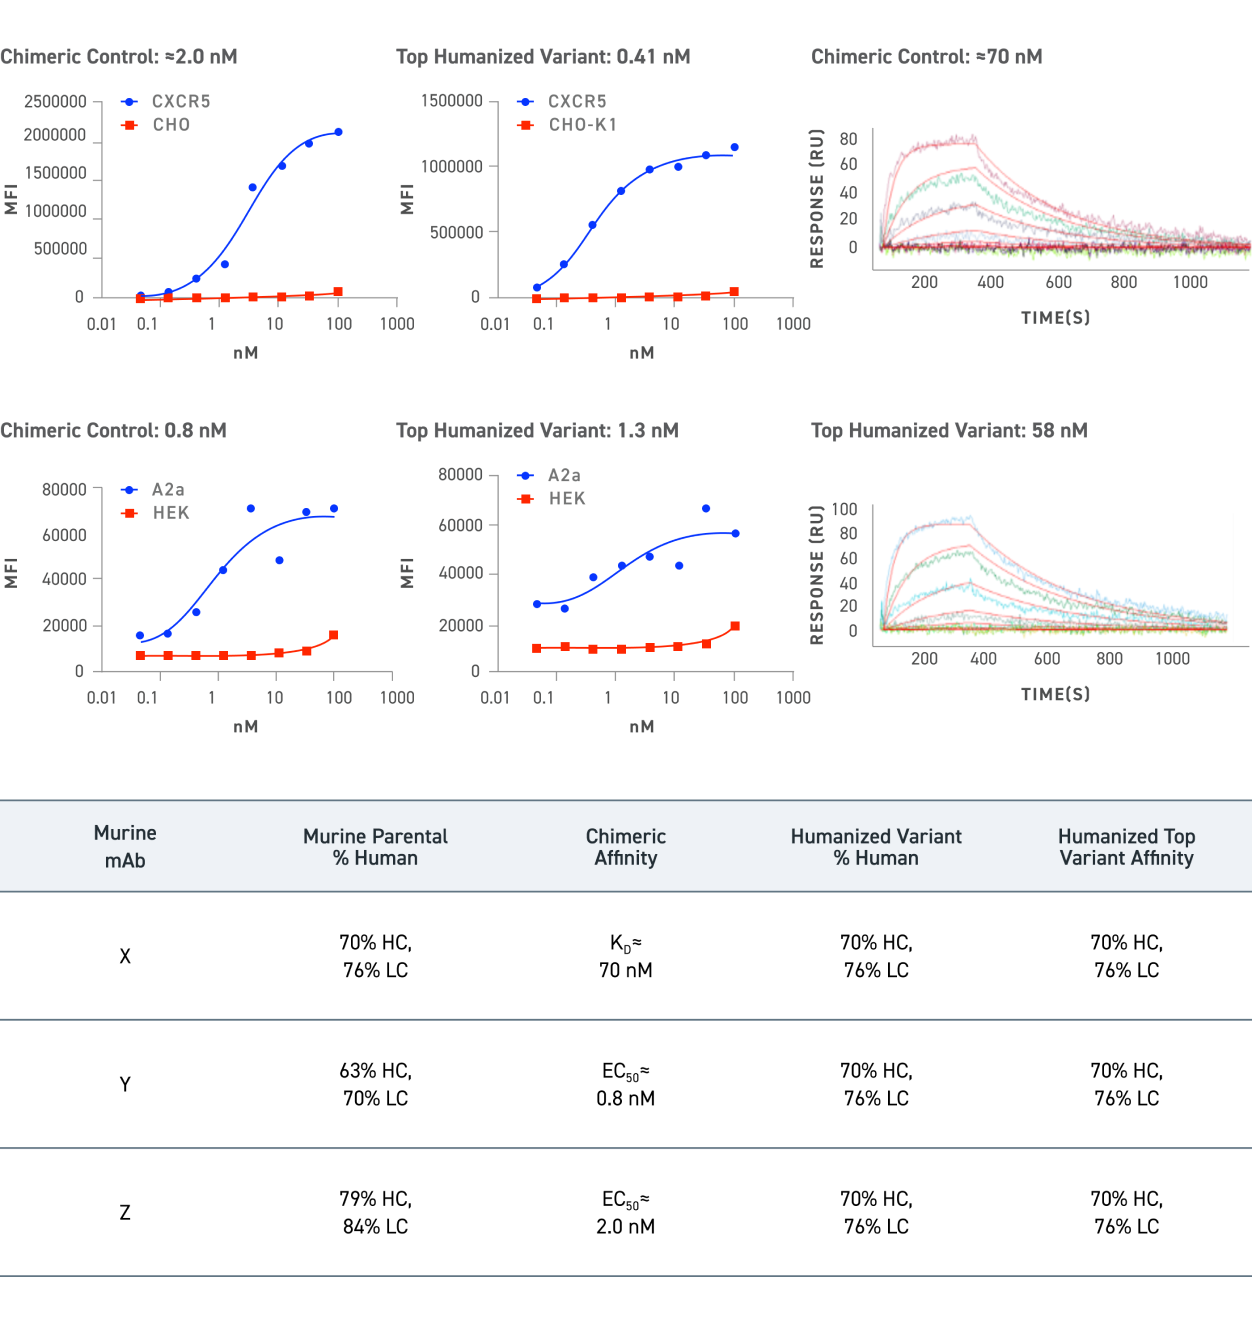Click the 'Humanized Top Variant Affinity' column header
This screenshot has width=1252, height=1320.
point(1126,847)
